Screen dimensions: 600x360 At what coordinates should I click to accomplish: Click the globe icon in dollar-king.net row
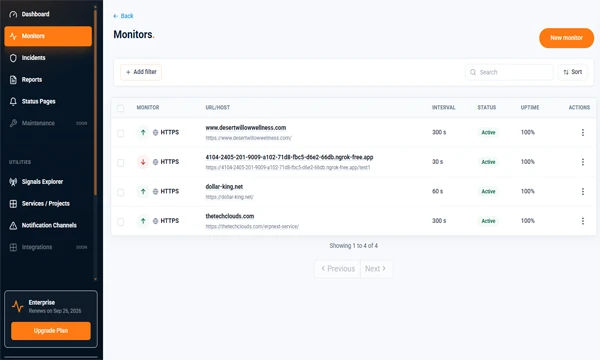tap(155, 191)
